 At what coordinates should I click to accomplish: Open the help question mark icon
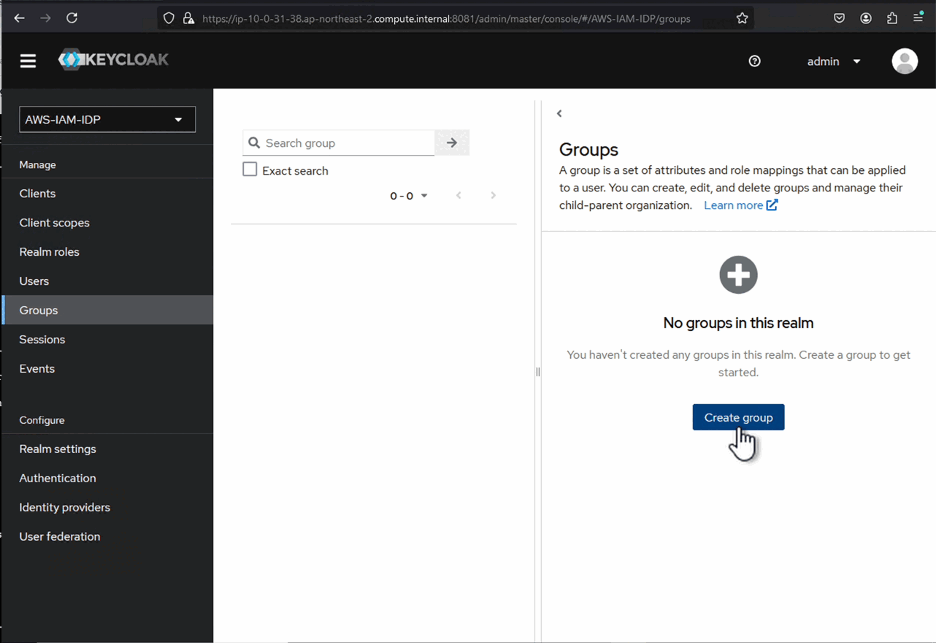(755, 61)
